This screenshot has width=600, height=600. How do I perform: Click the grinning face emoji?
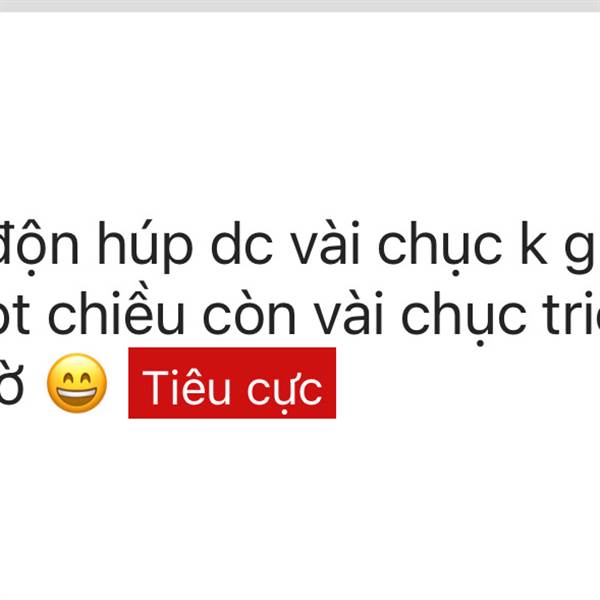(77, 383)
